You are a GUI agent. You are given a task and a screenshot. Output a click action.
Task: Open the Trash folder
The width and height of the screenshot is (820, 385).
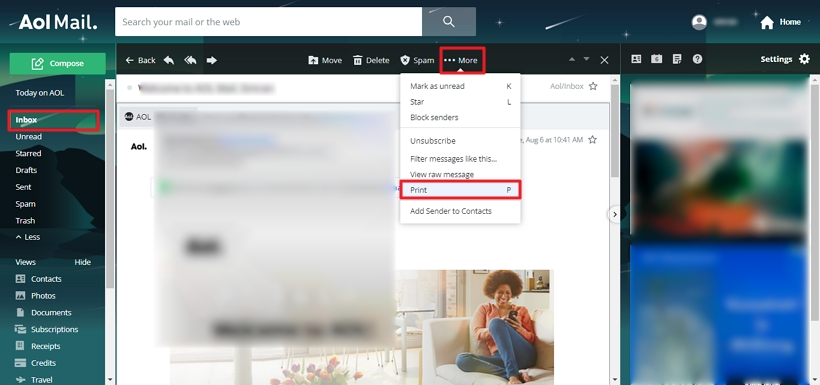point(25,221)
